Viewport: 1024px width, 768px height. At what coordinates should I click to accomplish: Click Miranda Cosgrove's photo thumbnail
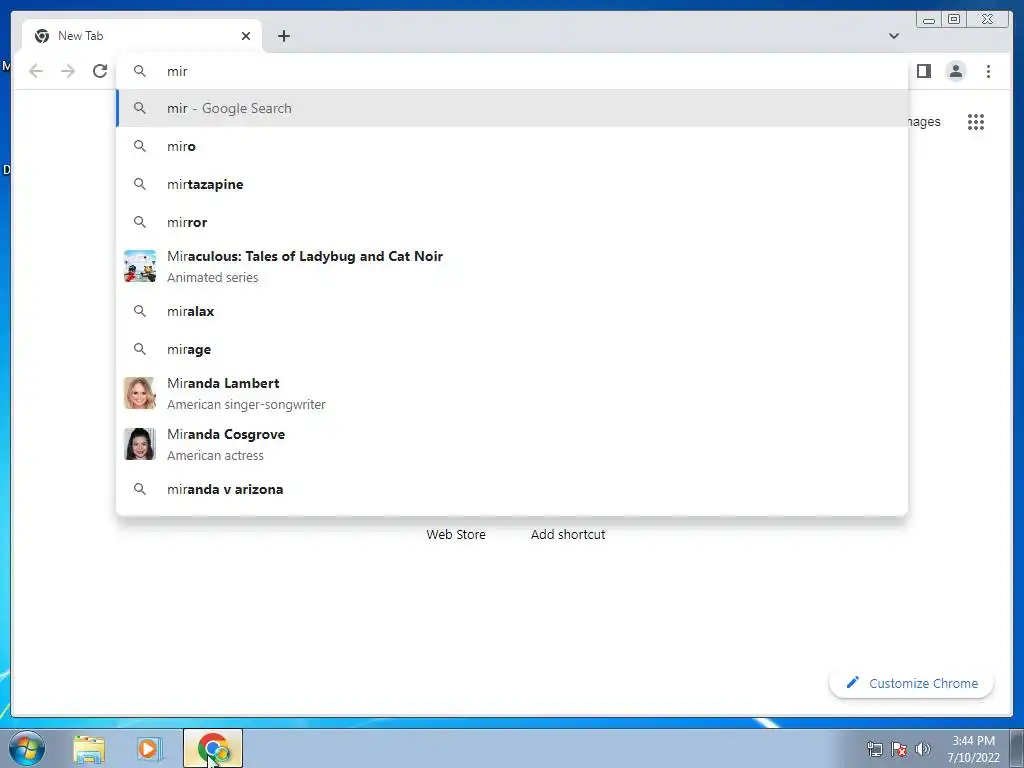(140, 444)
